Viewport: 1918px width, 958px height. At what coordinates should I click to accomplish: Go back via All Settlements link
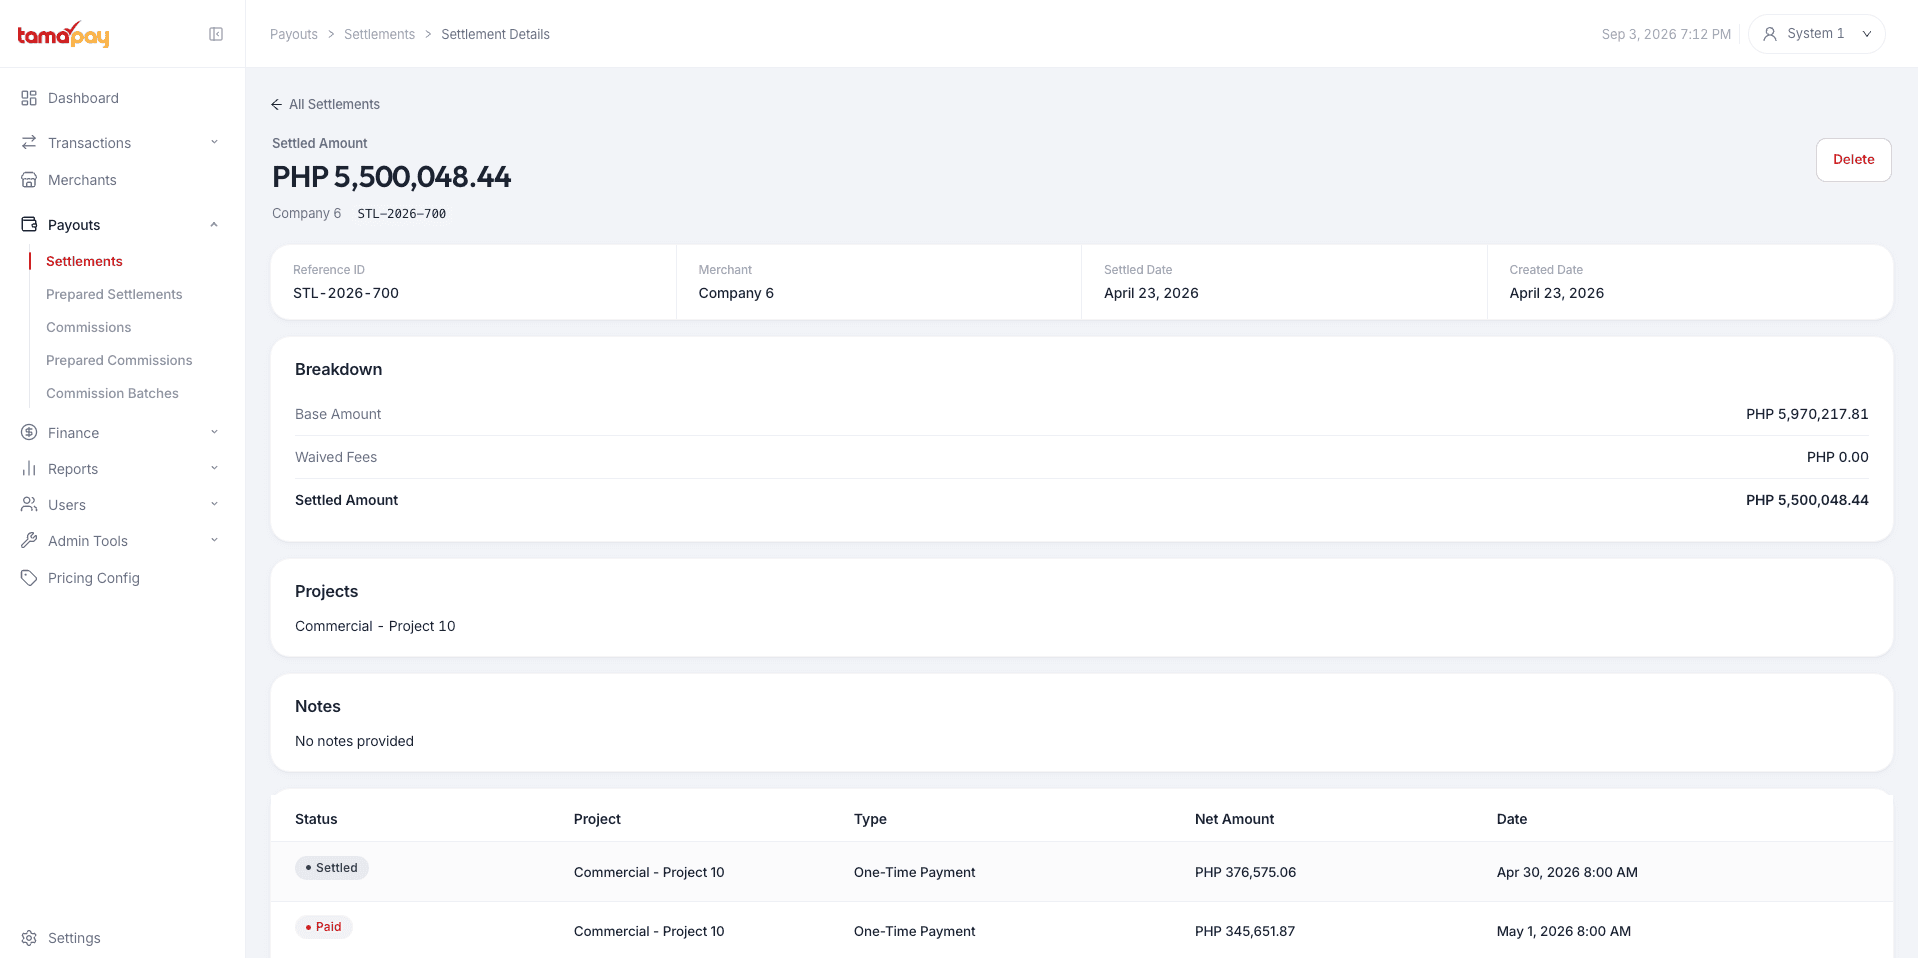(325, 104)
